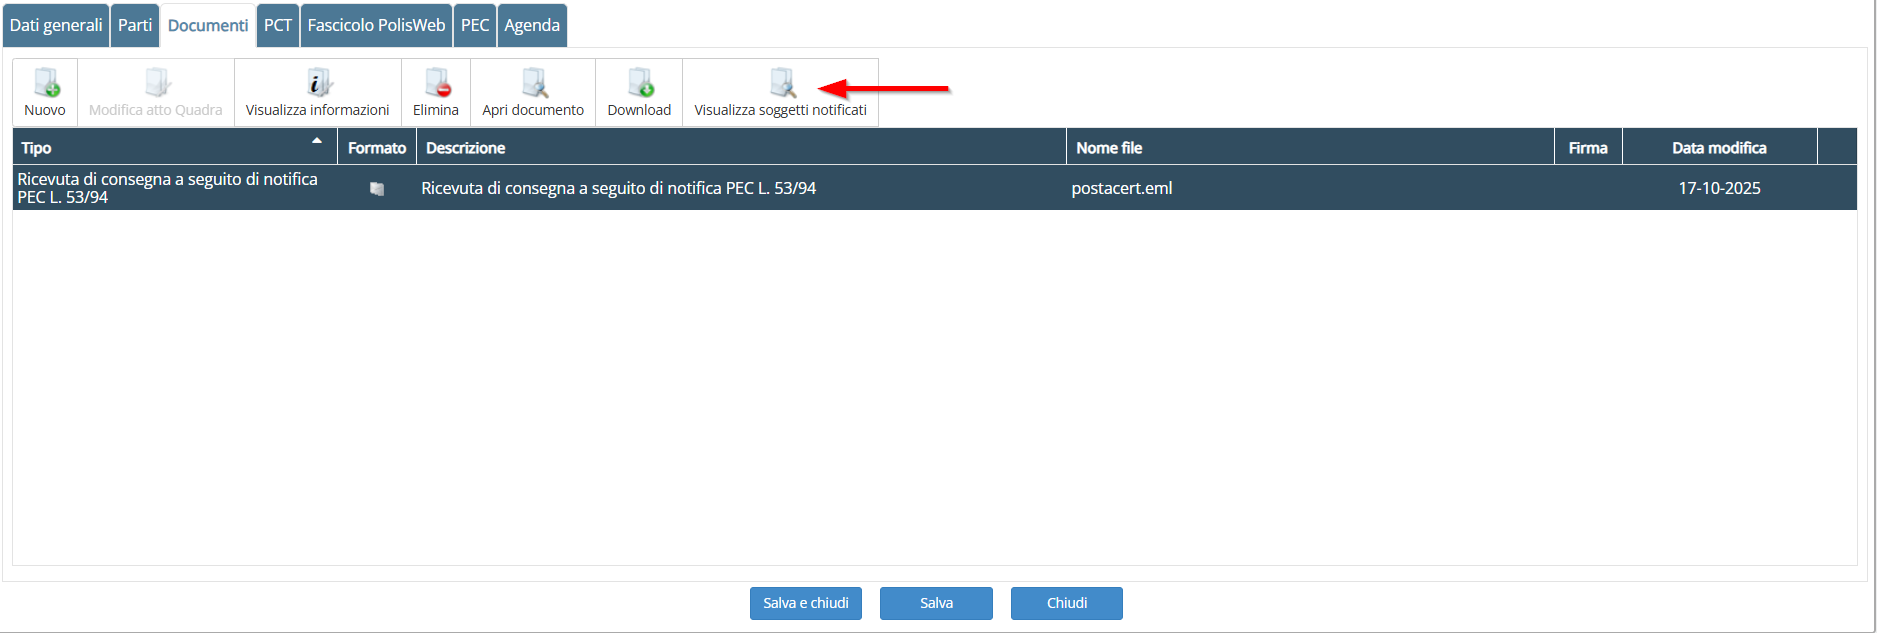Click the file format icon in row
This screenshot has width=1877, height=633.
377,189
